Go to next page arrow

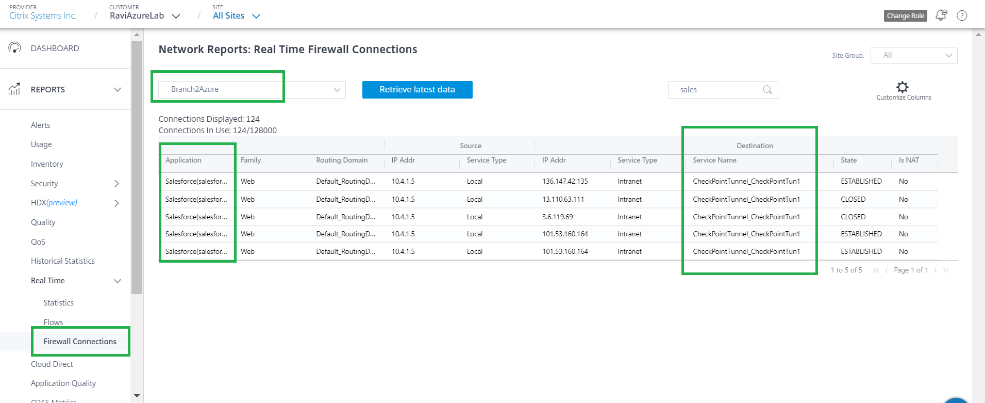click(935, 270)
